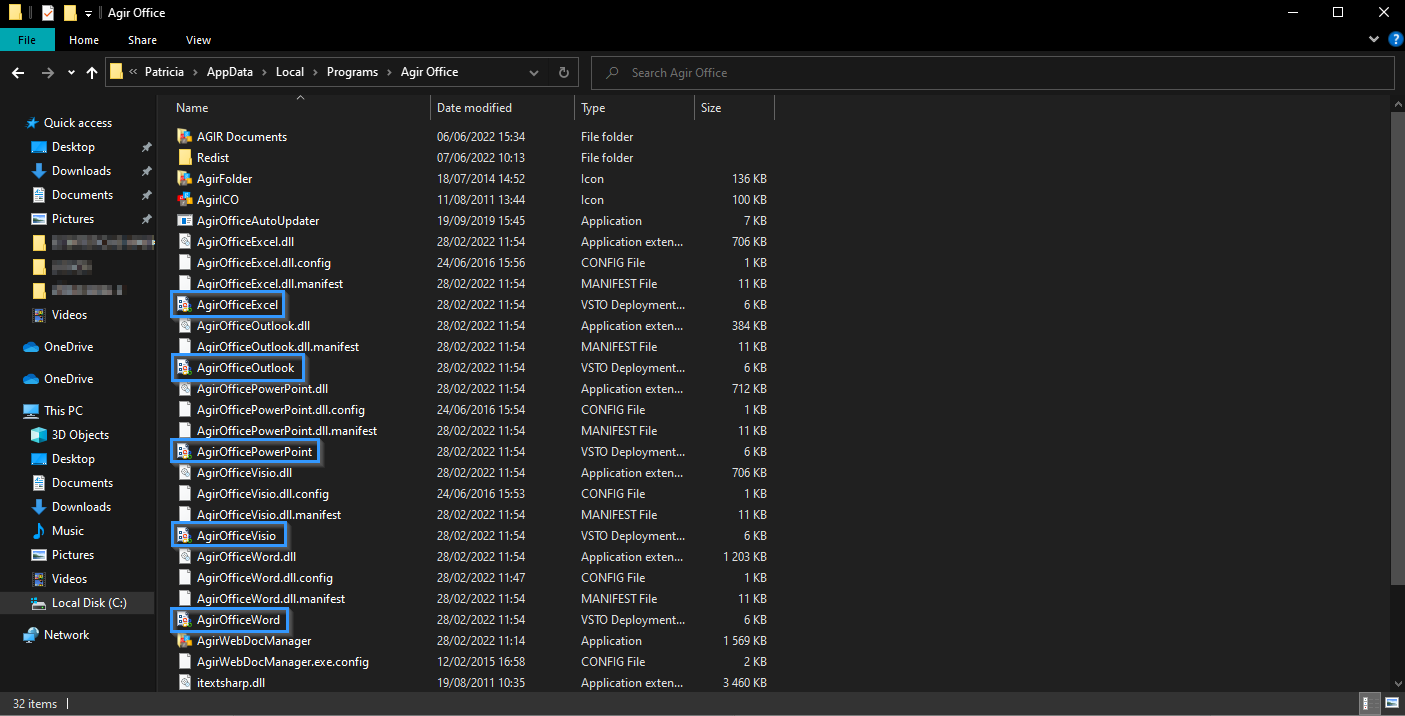
Task: Click the AgirOfficeVisio VSTO deployment icon
Action: [x=184, y=536]
